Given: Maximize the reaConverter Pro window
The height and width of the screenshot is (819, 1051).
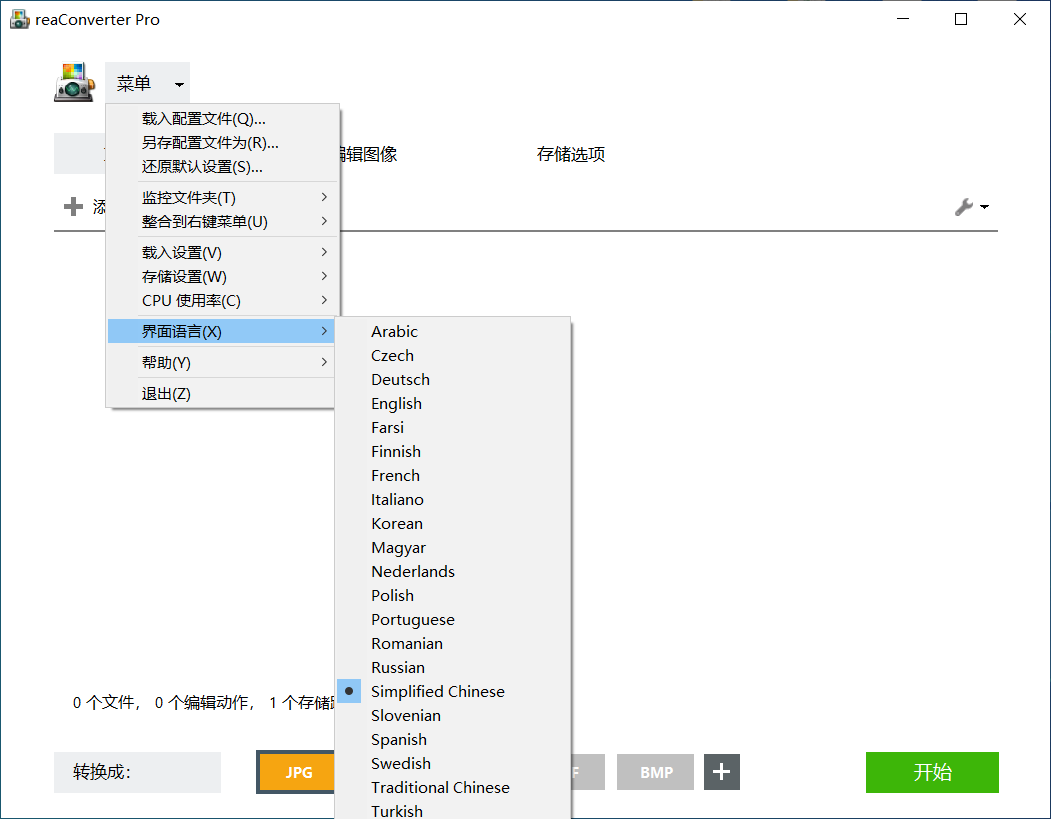Looking at the screenshot, I should pyautogui.click(x=961, y=19).
